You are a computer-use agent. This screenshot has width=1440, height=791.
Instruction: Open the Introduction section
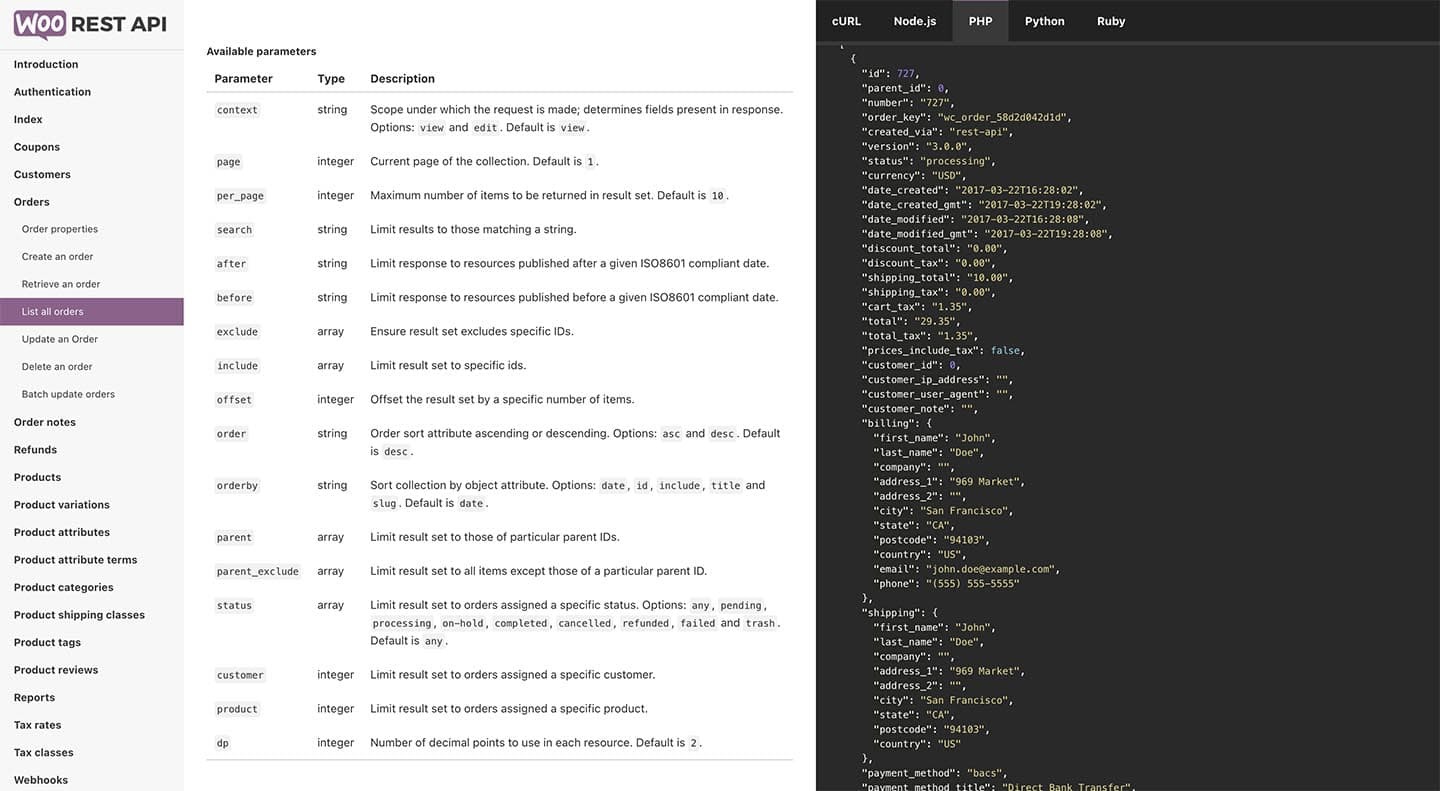click(46, 64)
